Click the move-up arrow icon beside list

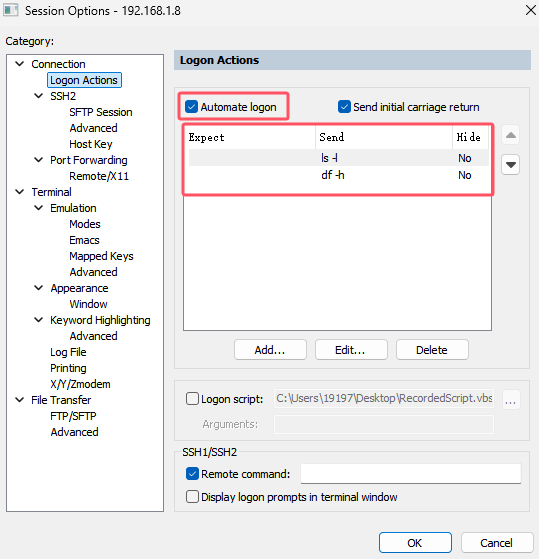pos(510,135)
